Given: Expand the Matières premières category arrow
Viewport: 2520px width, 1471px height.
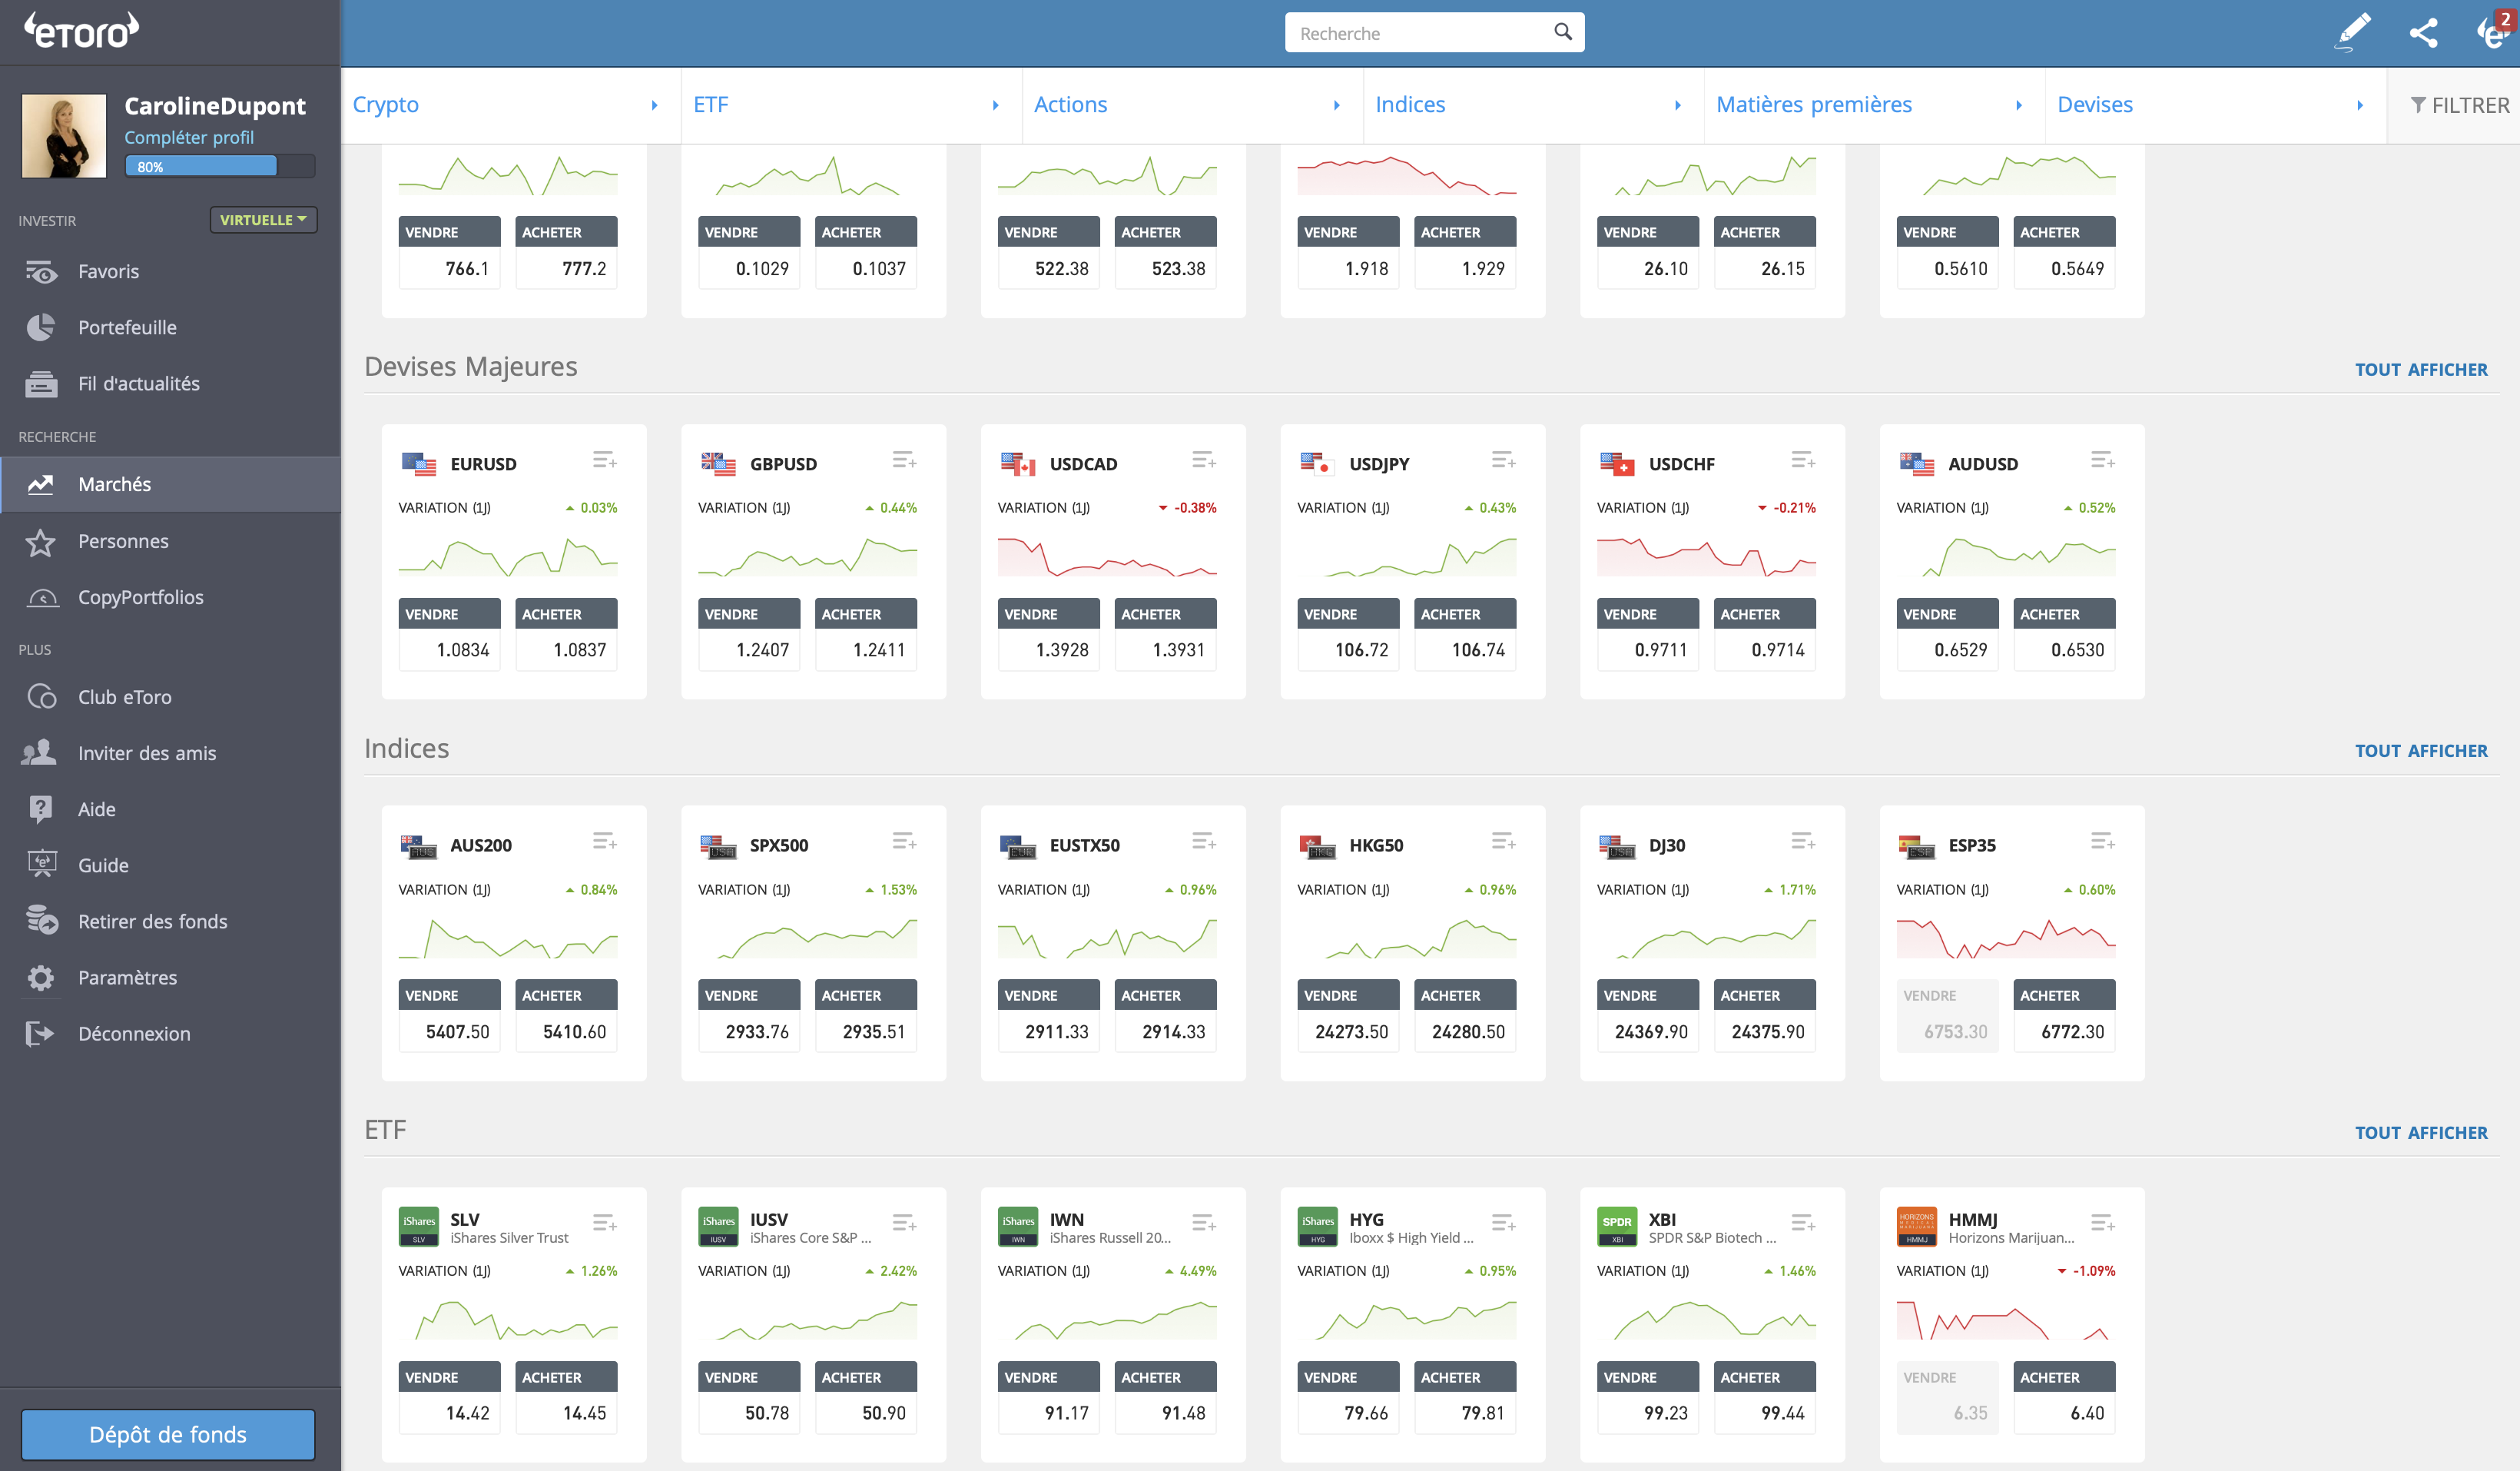Looking at the screenshot, I should (2019, 105).
